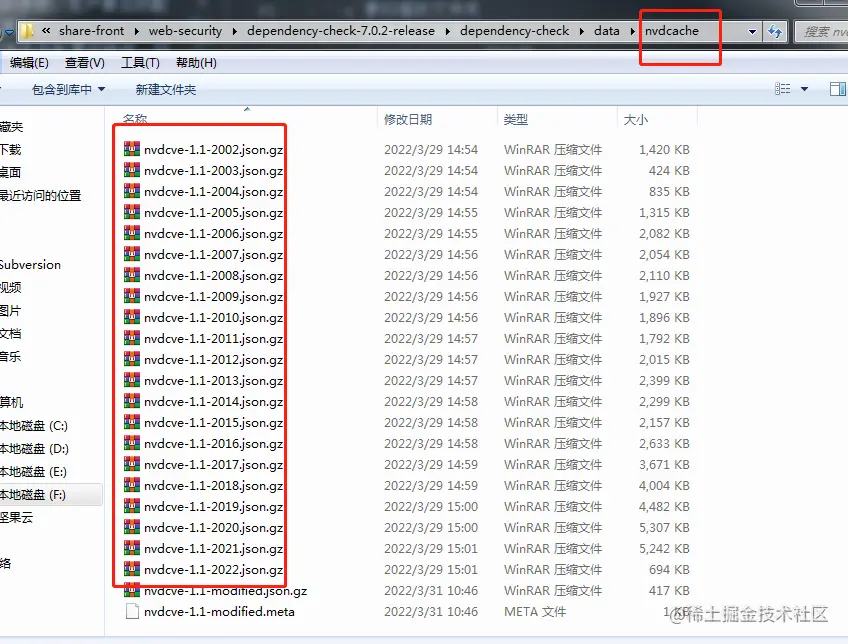The image size is (848, 644).
Task: Click the search box
Action: [x=822, y=31]
